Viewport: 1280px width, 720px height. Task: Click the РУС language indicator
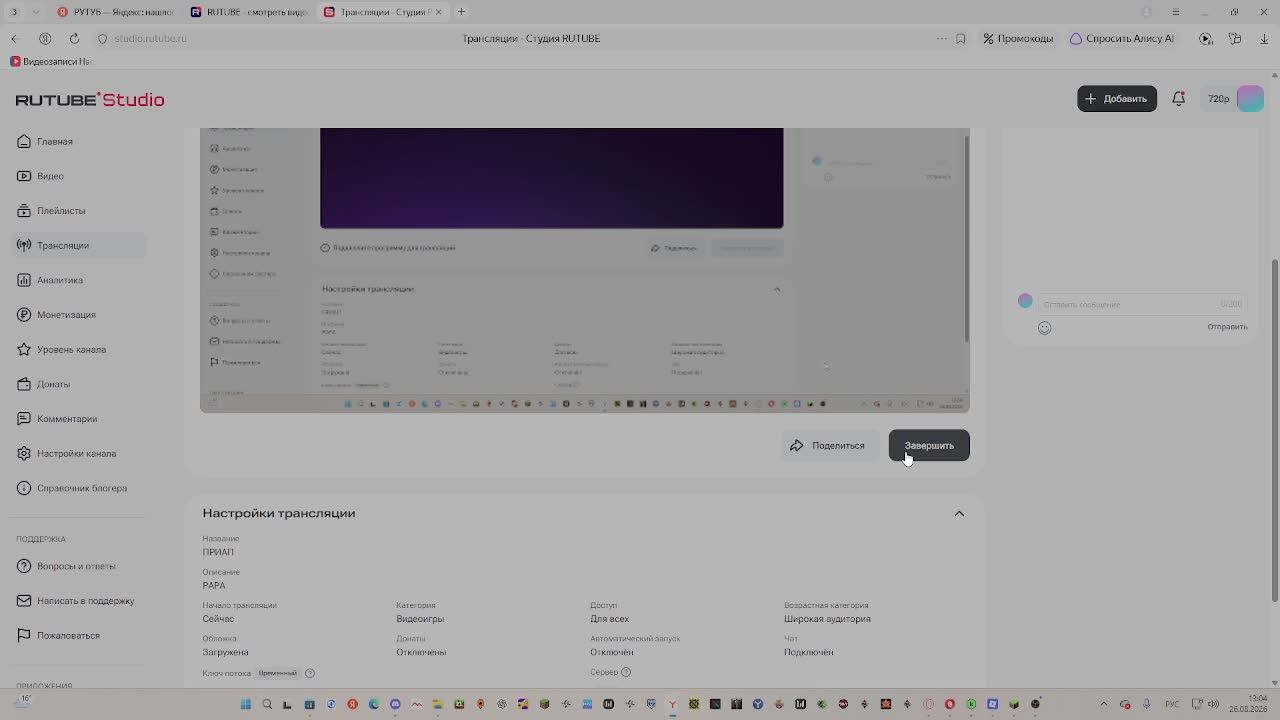coord(1172,704)
